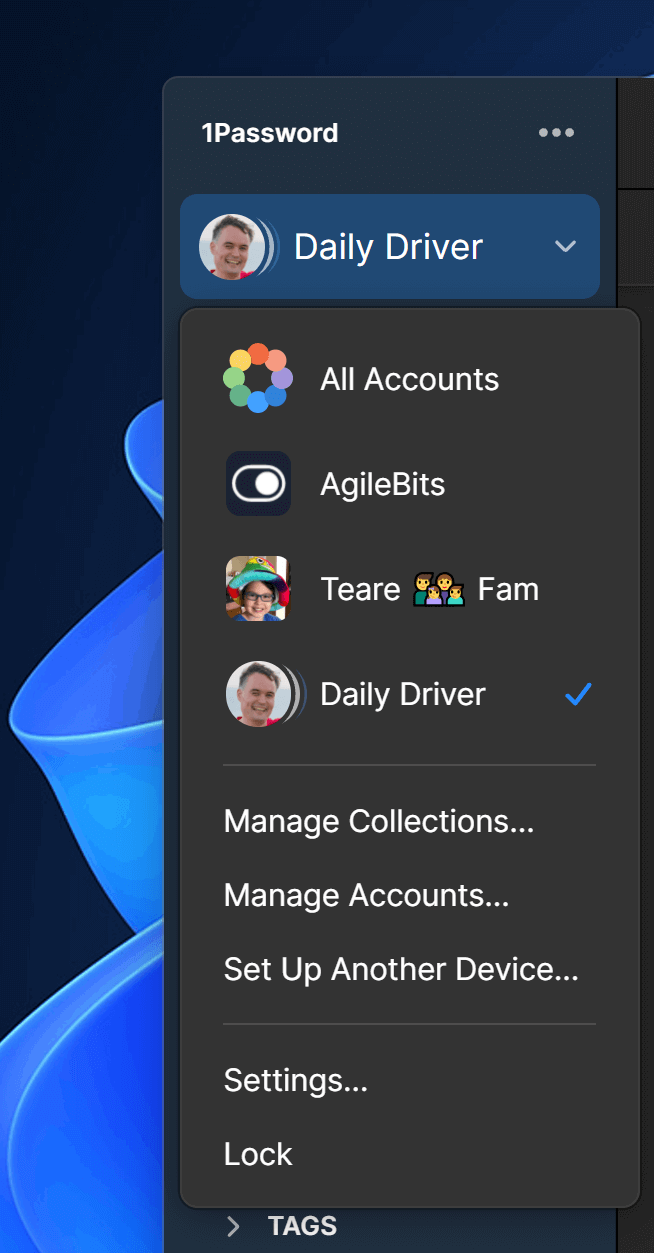The image size is (654, 1253).
Task: Click the down chevron in Daily Driver header
Action: point(566,246)
